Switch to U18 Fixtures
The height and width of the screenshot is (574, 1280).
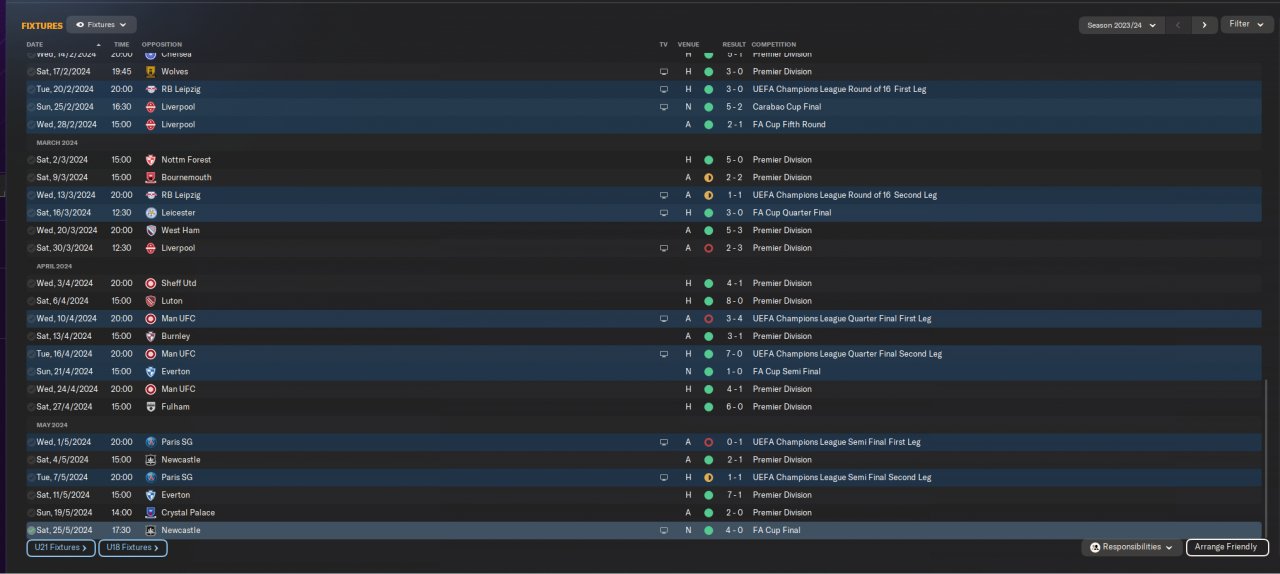pos(132,548)
